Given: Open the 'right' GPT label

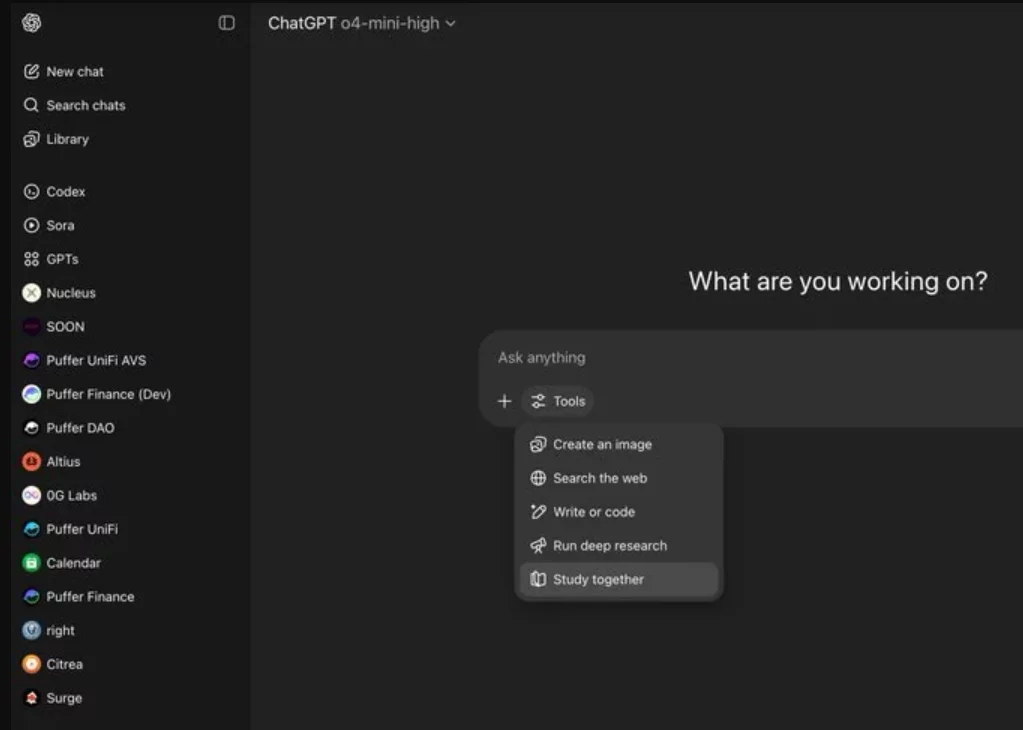Looking at the screenshot, I should pos(61,631).
